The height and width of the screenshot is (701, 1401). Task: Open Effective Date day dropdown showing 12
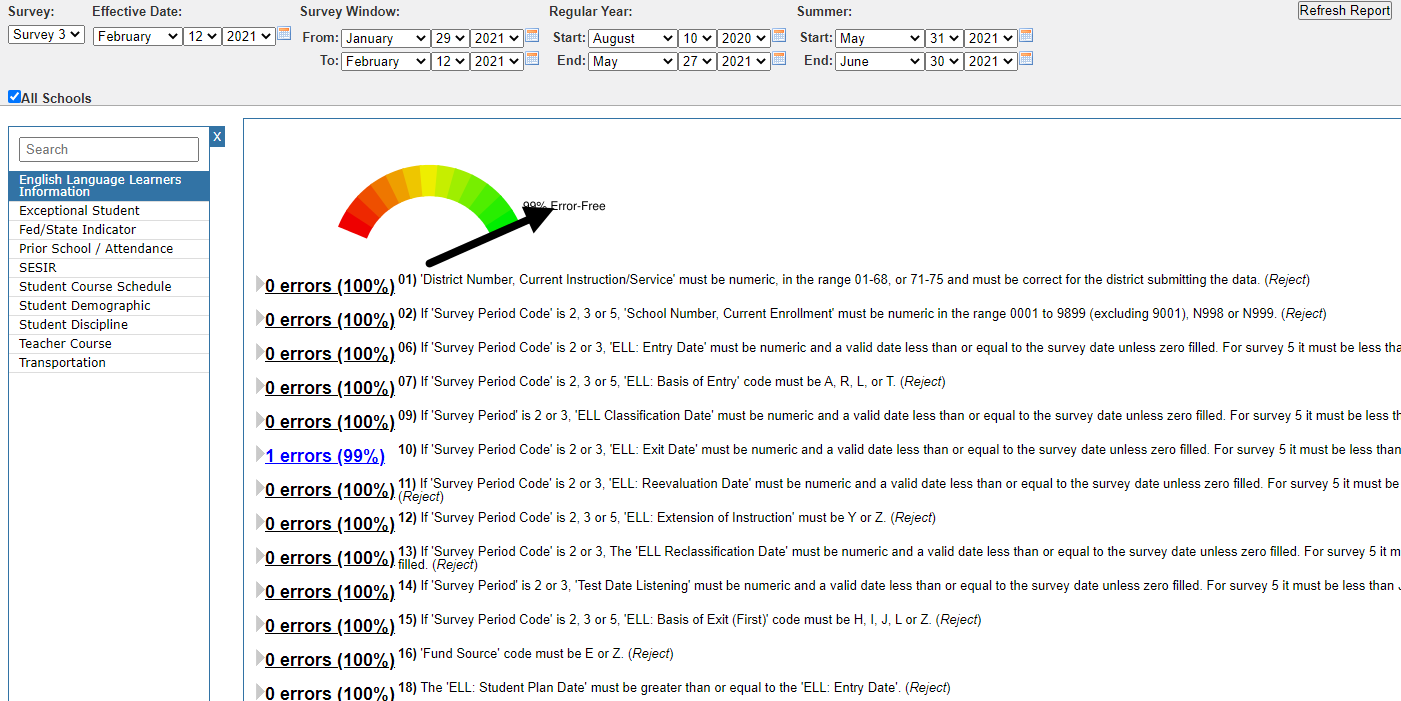(x=202, y=36)
